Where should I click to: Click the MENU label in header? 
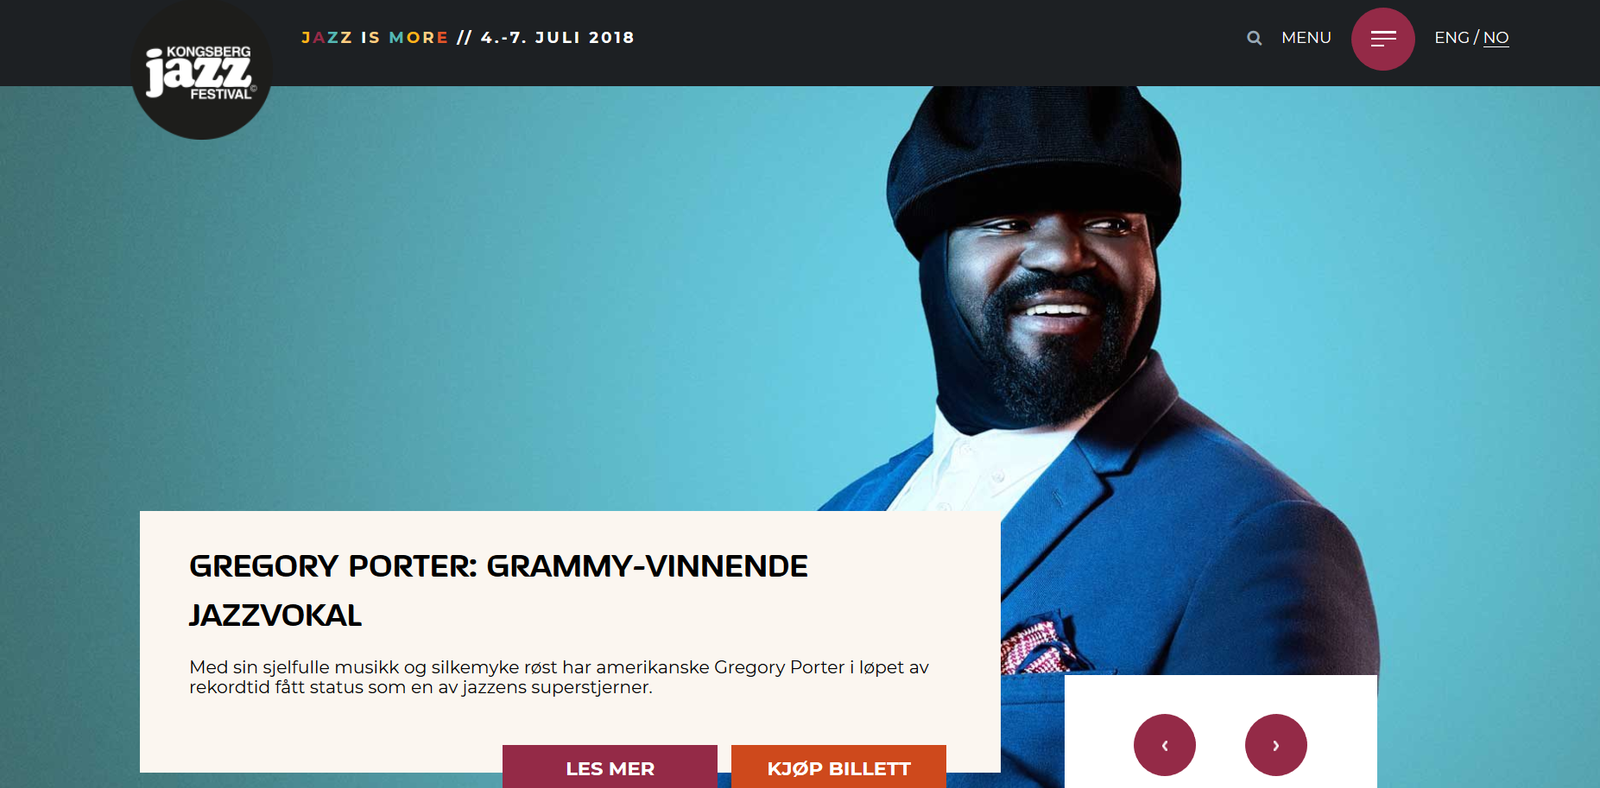(1306, 38)
